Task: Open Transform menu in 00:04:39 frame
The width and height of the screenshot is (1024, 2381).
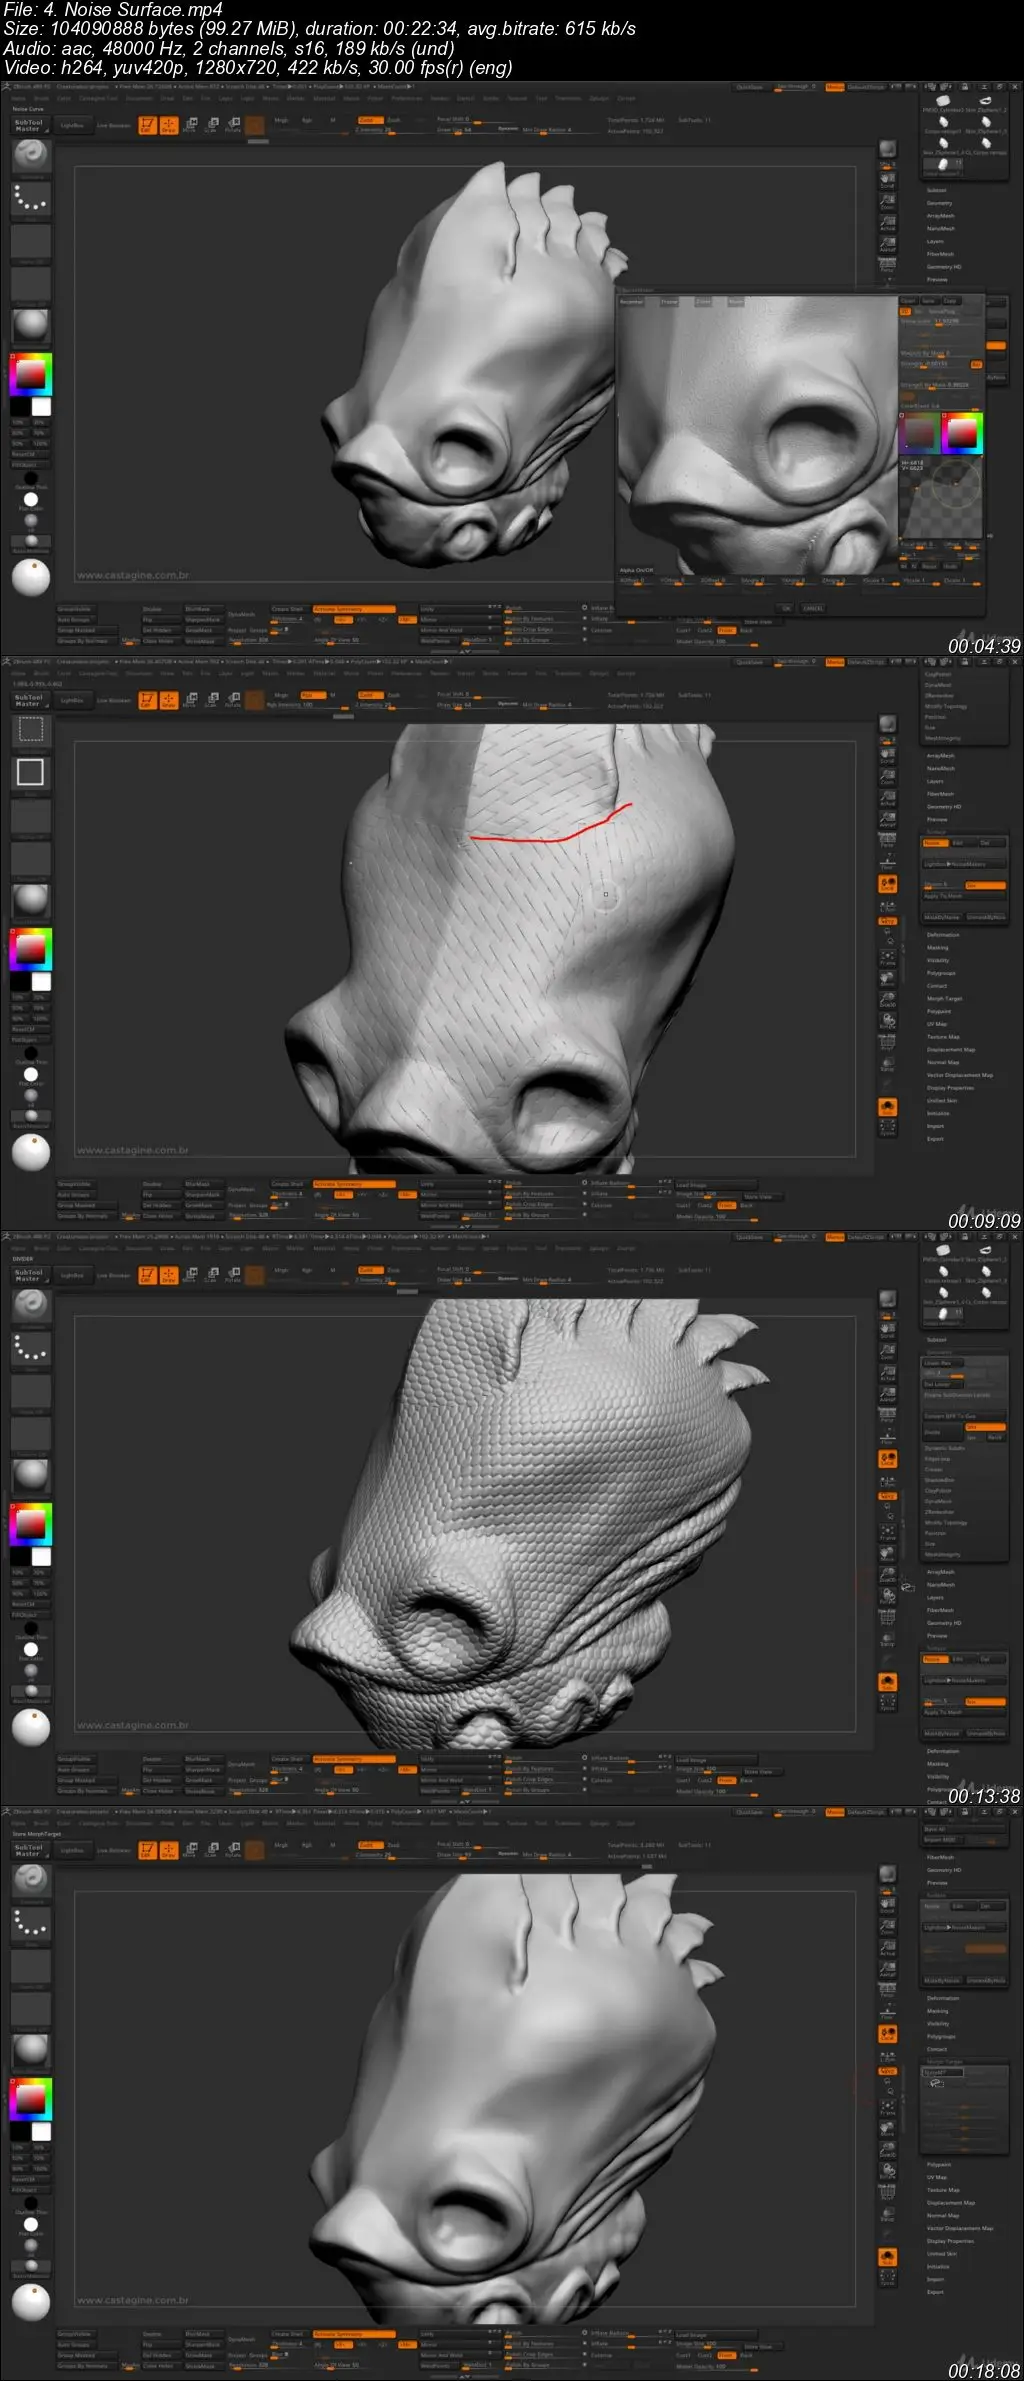Action: [x=568, y=99]
